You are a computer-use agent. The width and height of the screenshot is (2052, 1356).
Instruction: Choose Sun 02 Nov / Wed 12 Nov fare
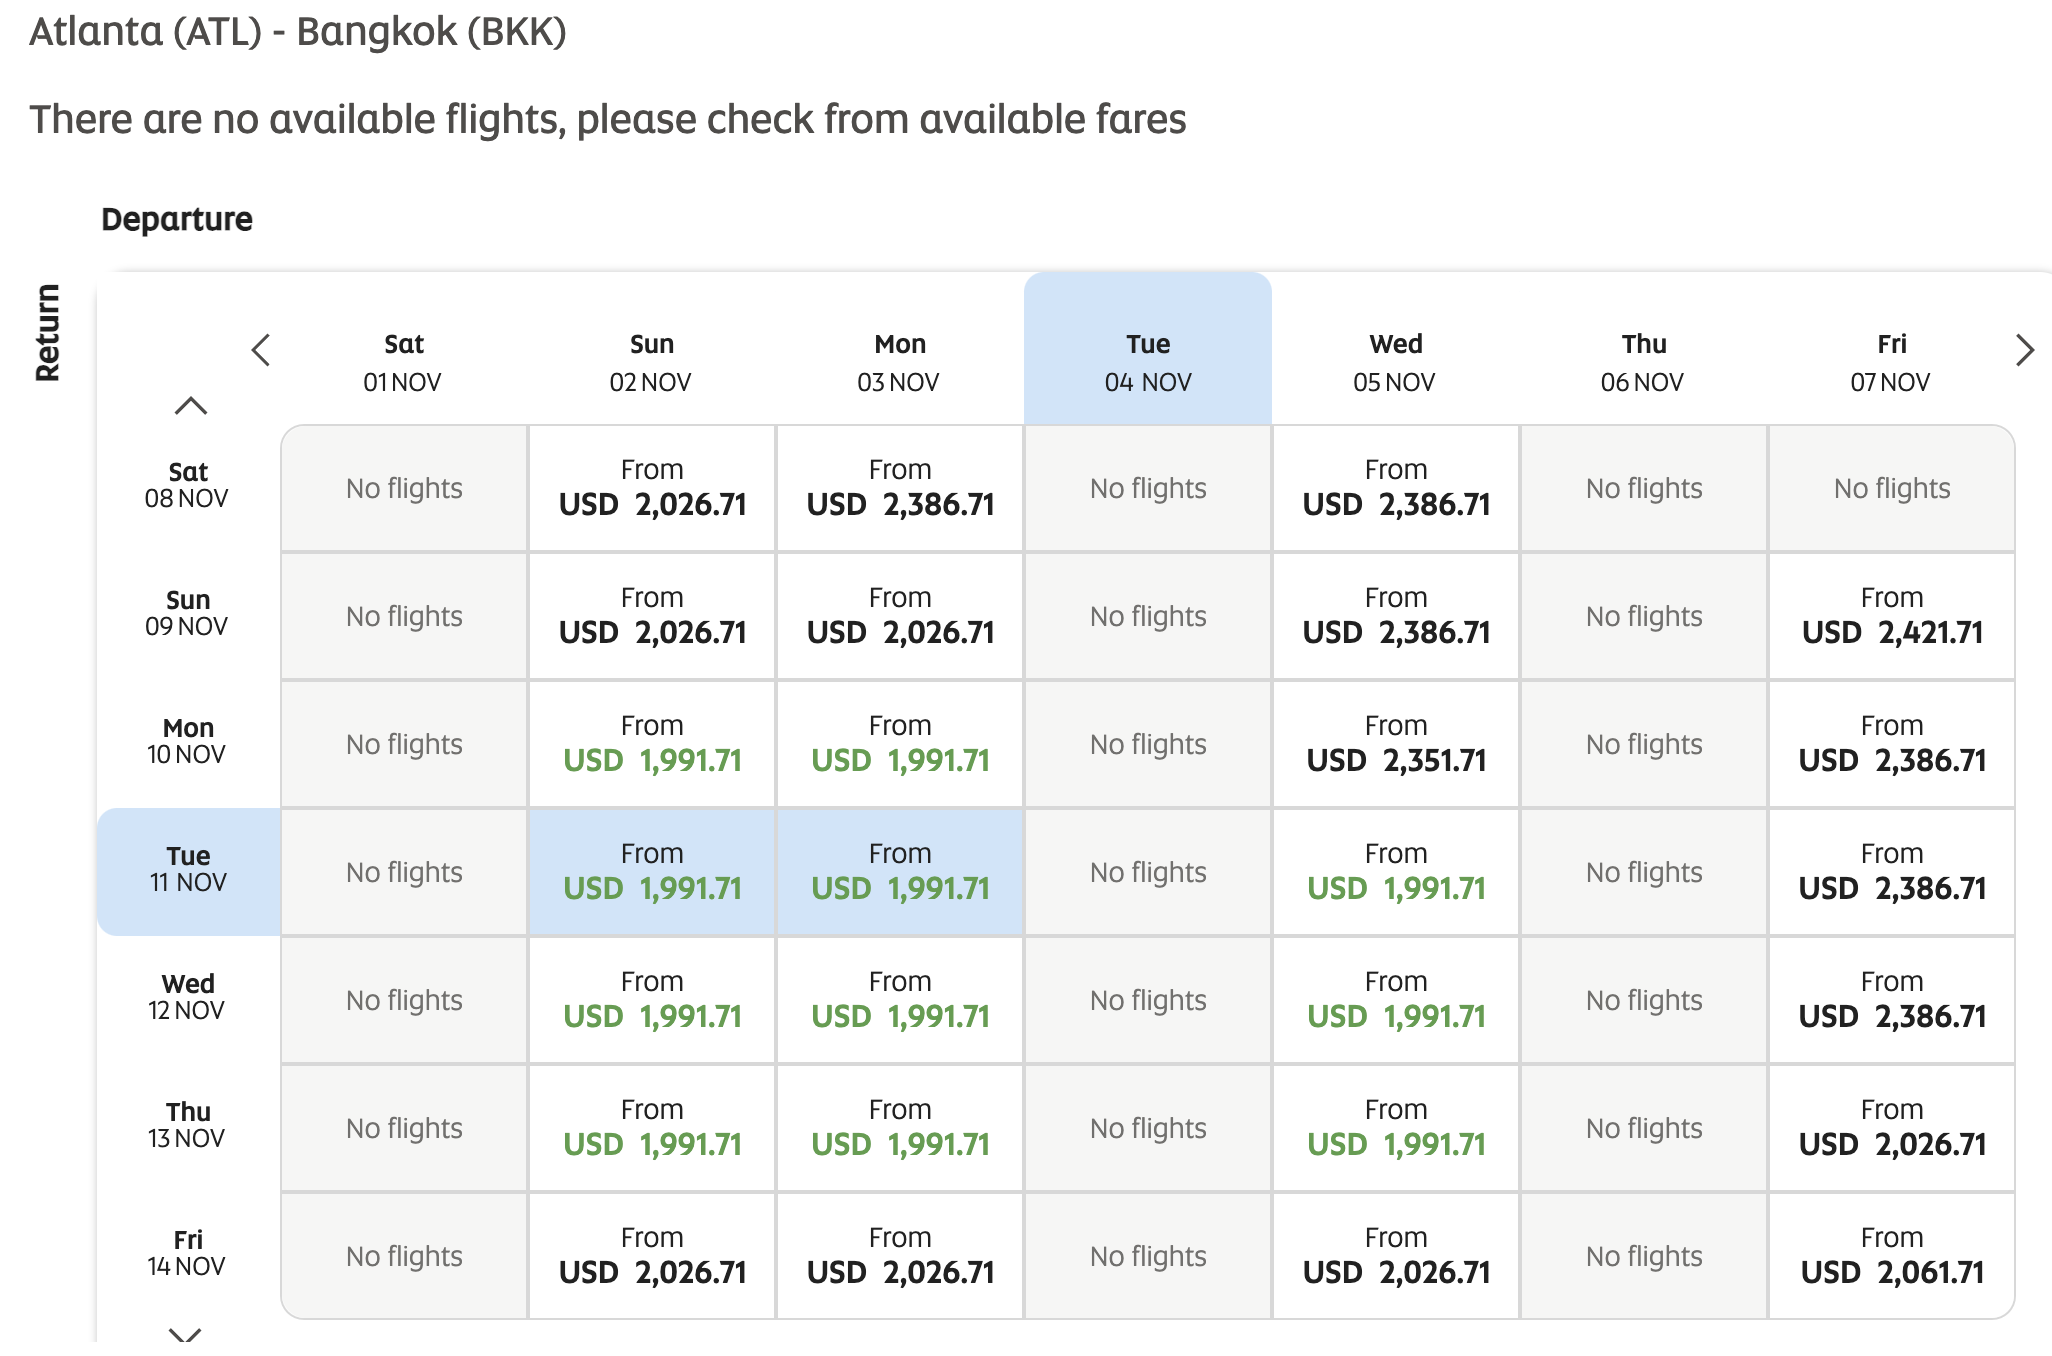[652, 1000]
